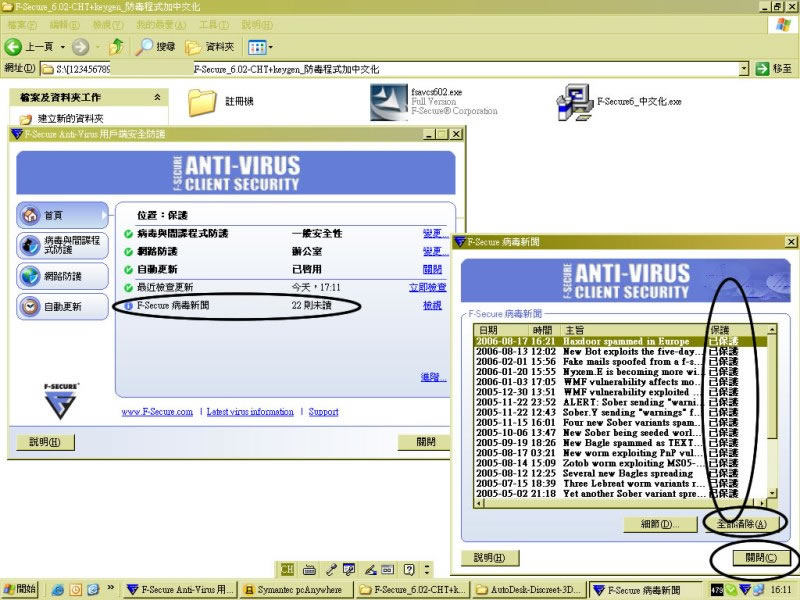Select the 'Zotob worm exploiting MS05-' row

coord(620,463)
